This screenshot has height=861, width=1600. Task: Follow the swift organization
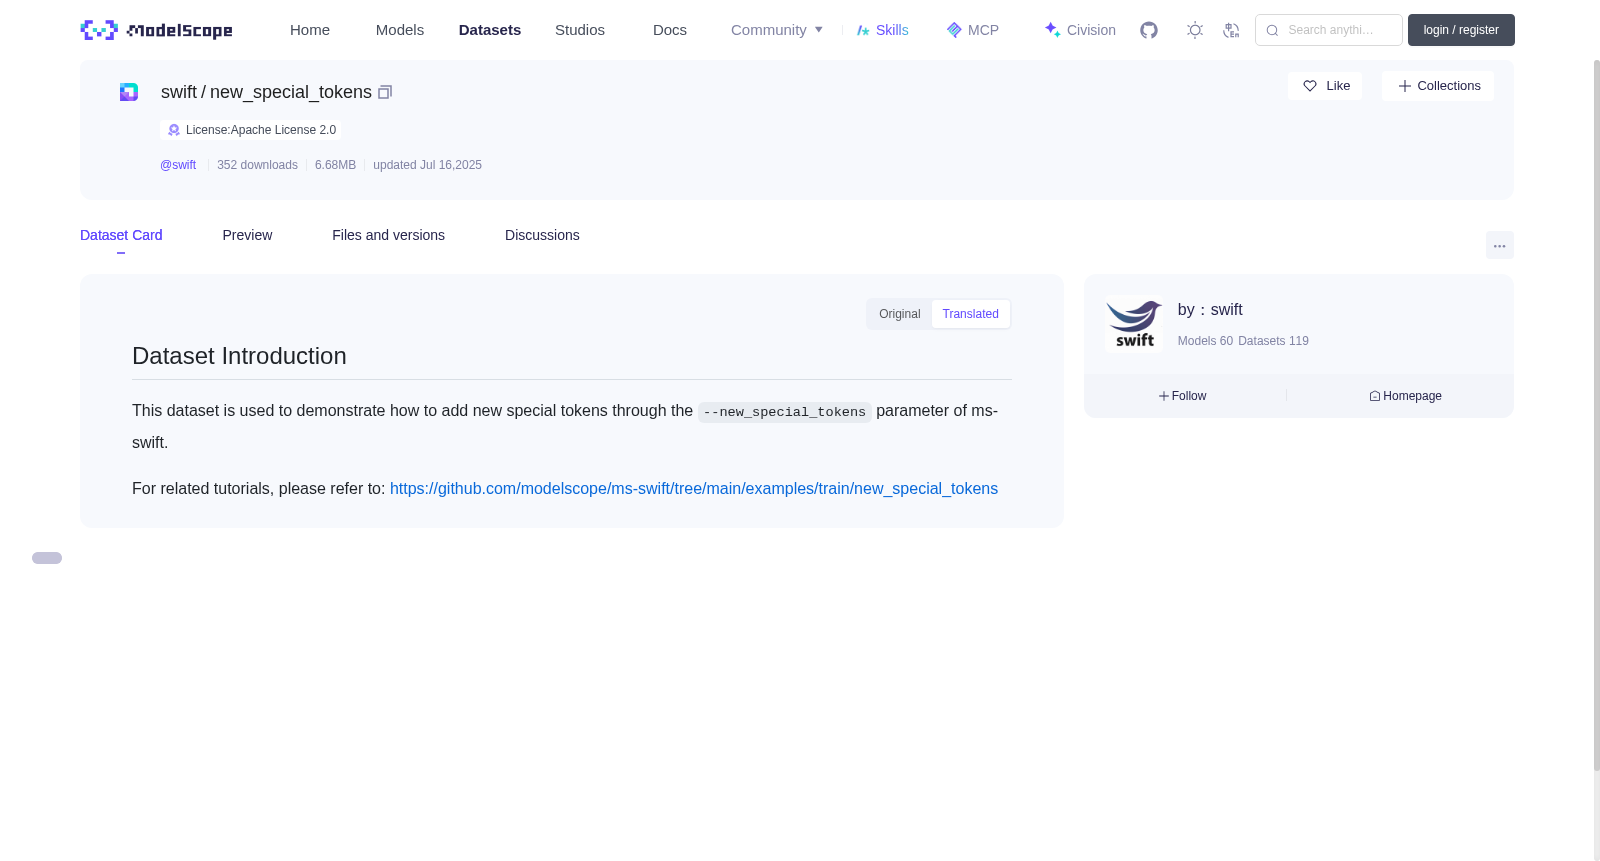tap(1182, 396)
